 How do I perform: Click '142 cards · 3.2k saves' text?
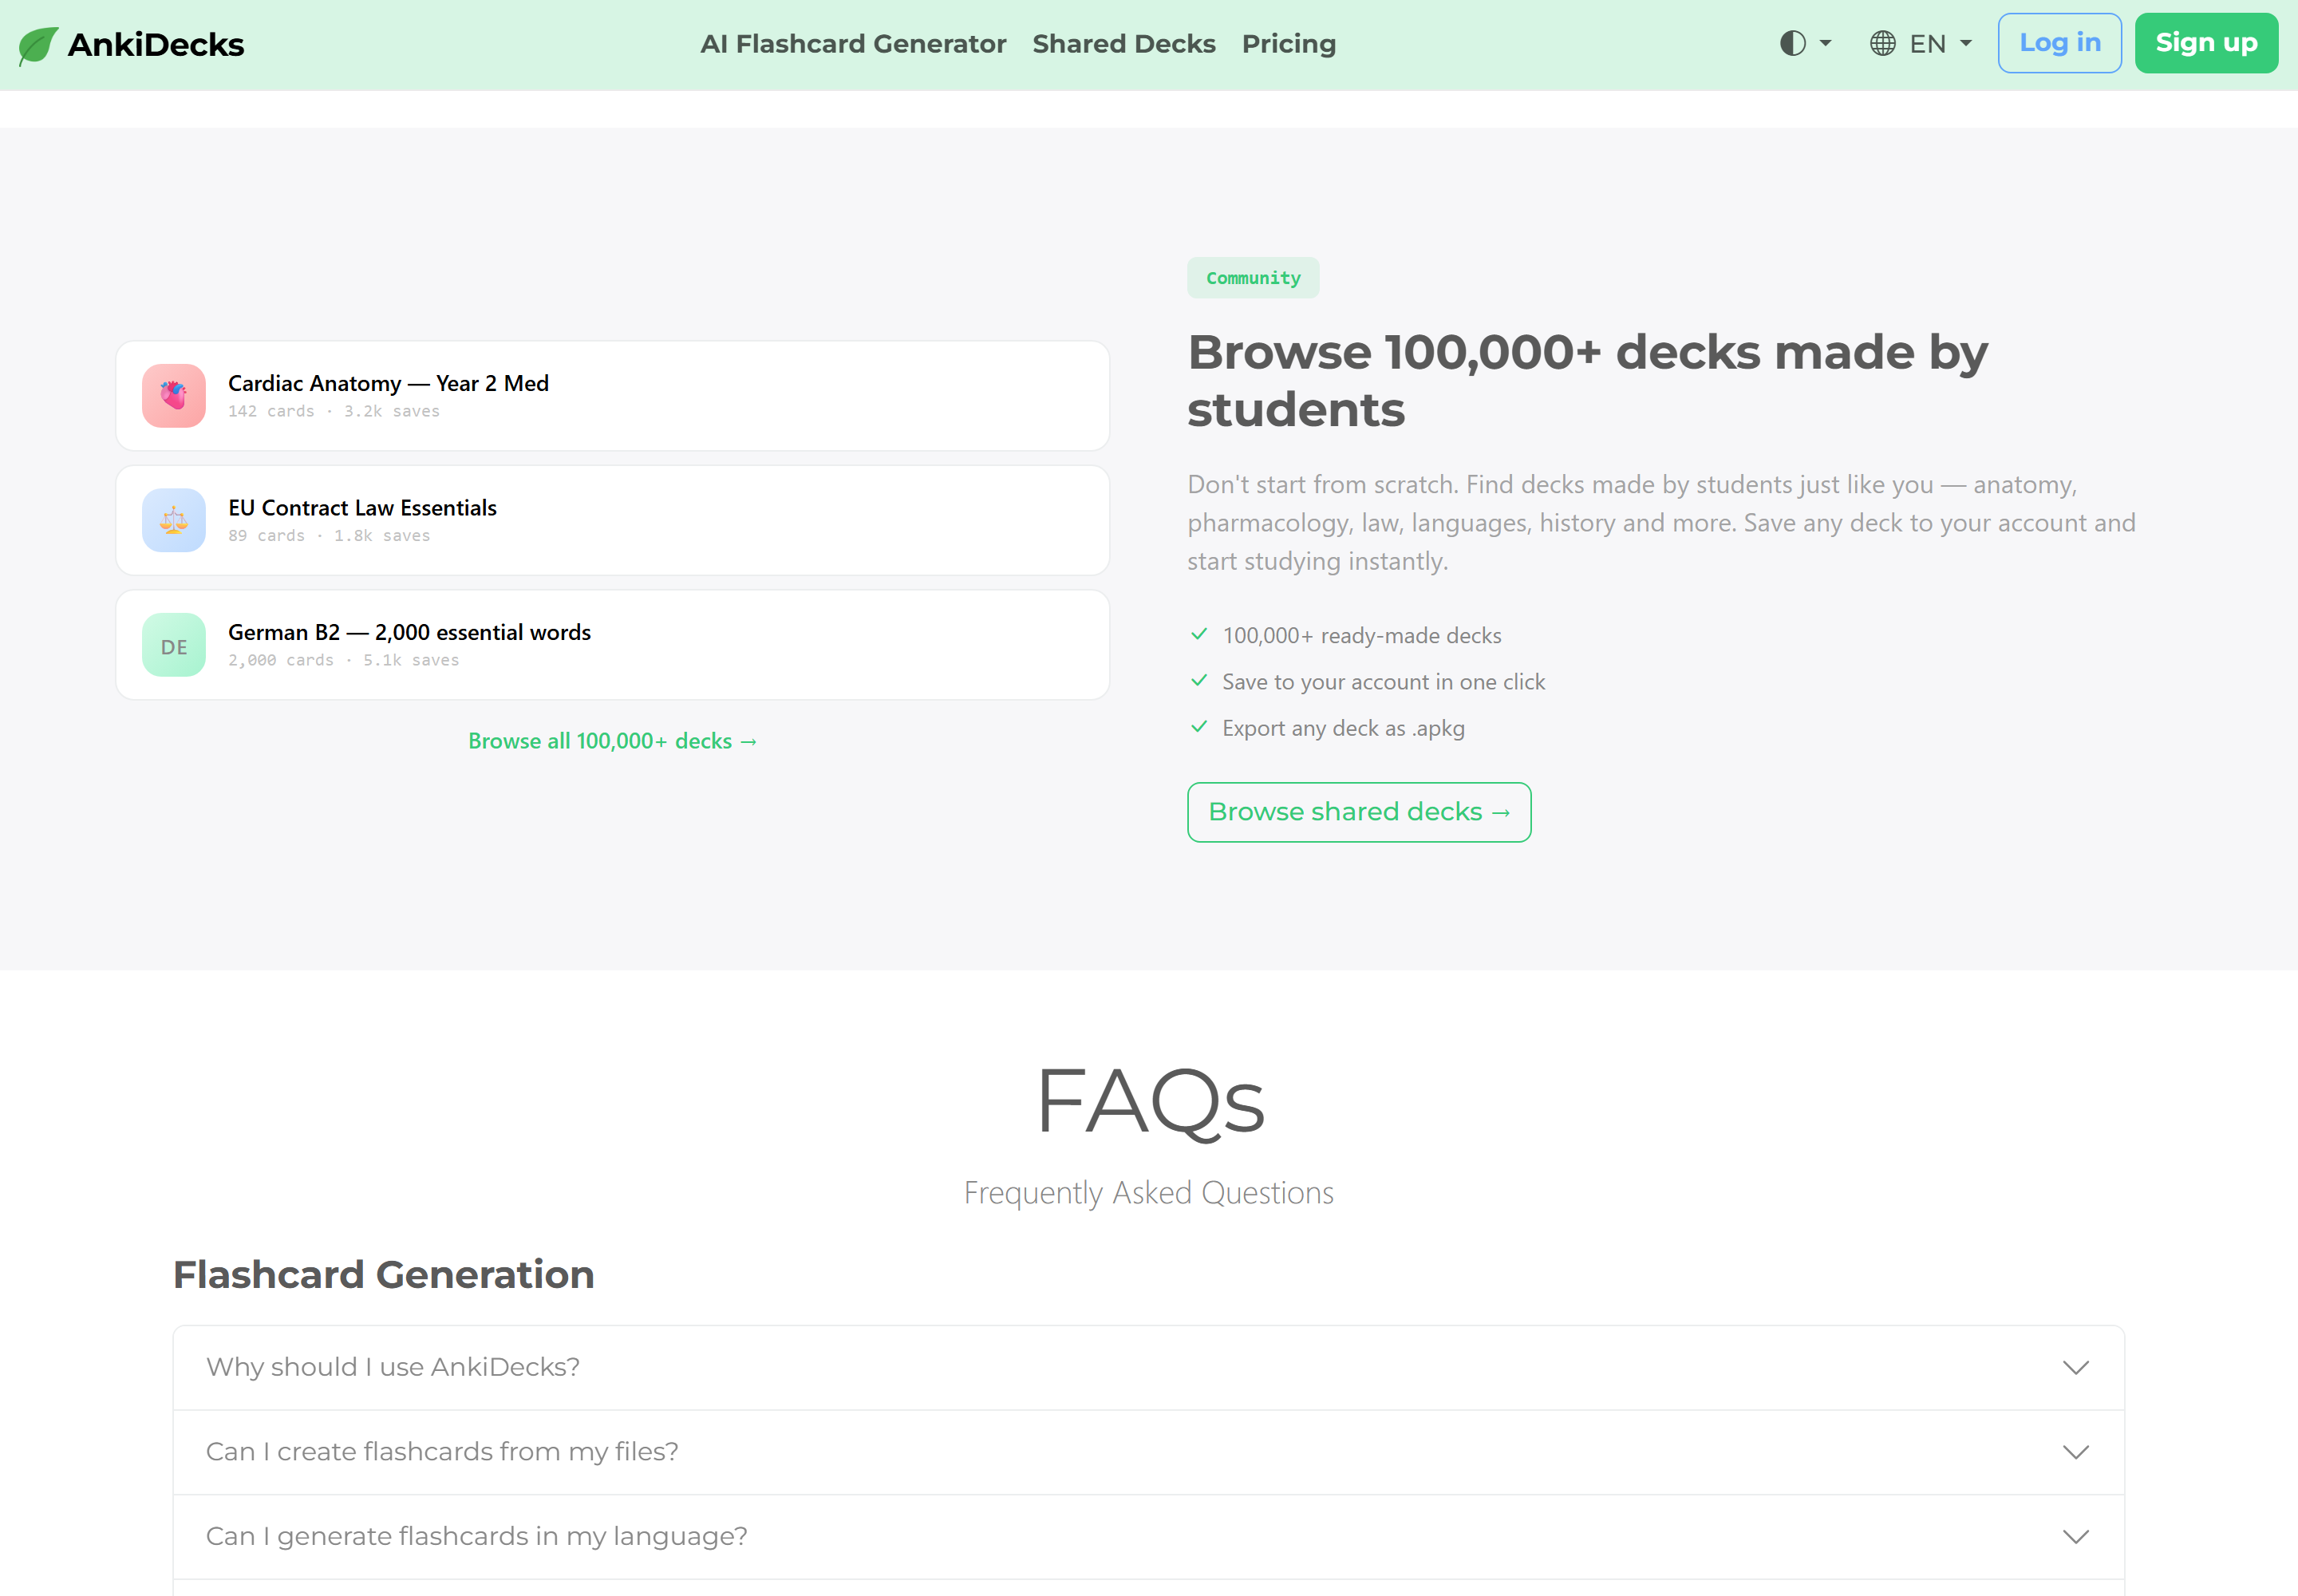pos(334,411)
